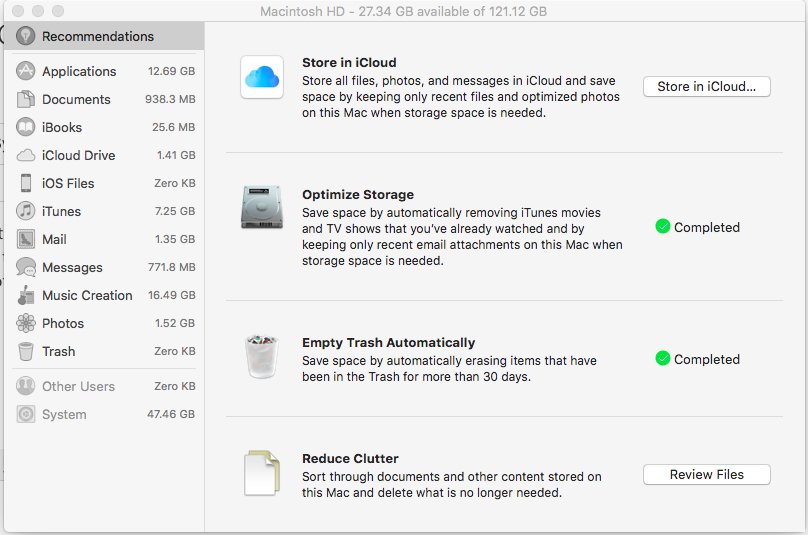Select Recommendations in the sidebar

[x=104, y=36]
